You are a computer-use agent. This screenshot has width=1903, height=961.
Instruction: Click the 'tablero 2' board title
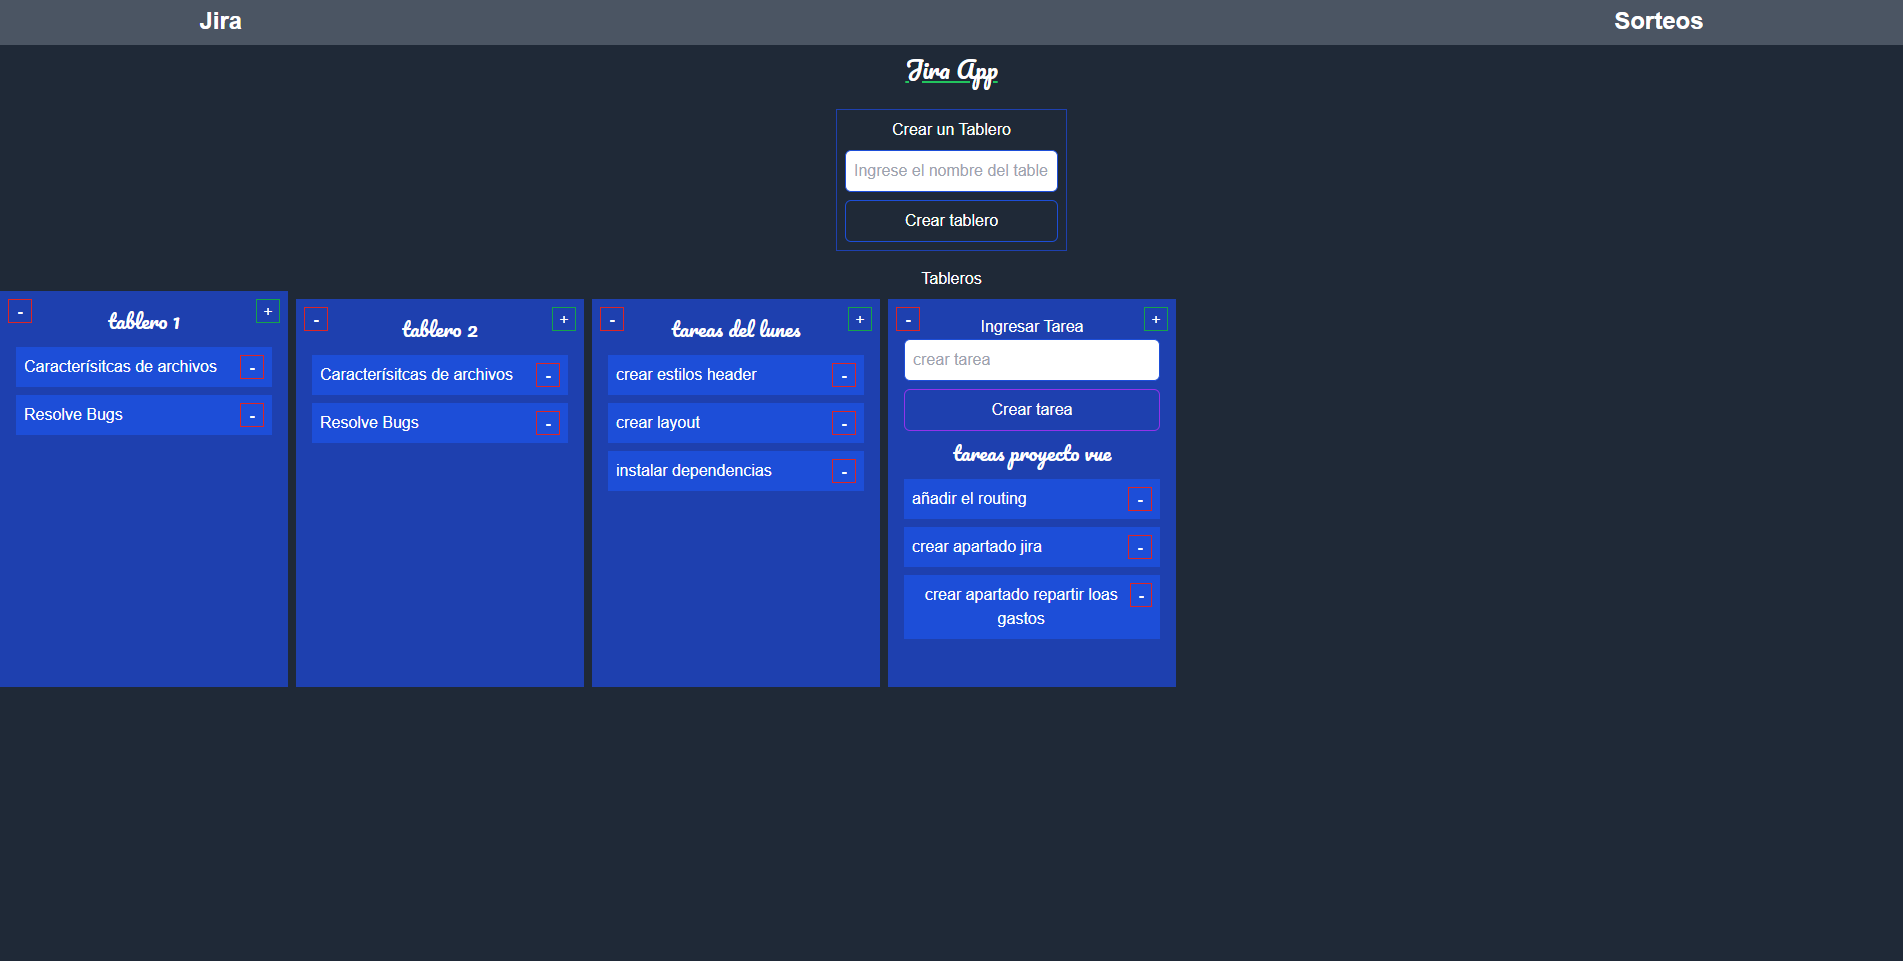point(440,329)
